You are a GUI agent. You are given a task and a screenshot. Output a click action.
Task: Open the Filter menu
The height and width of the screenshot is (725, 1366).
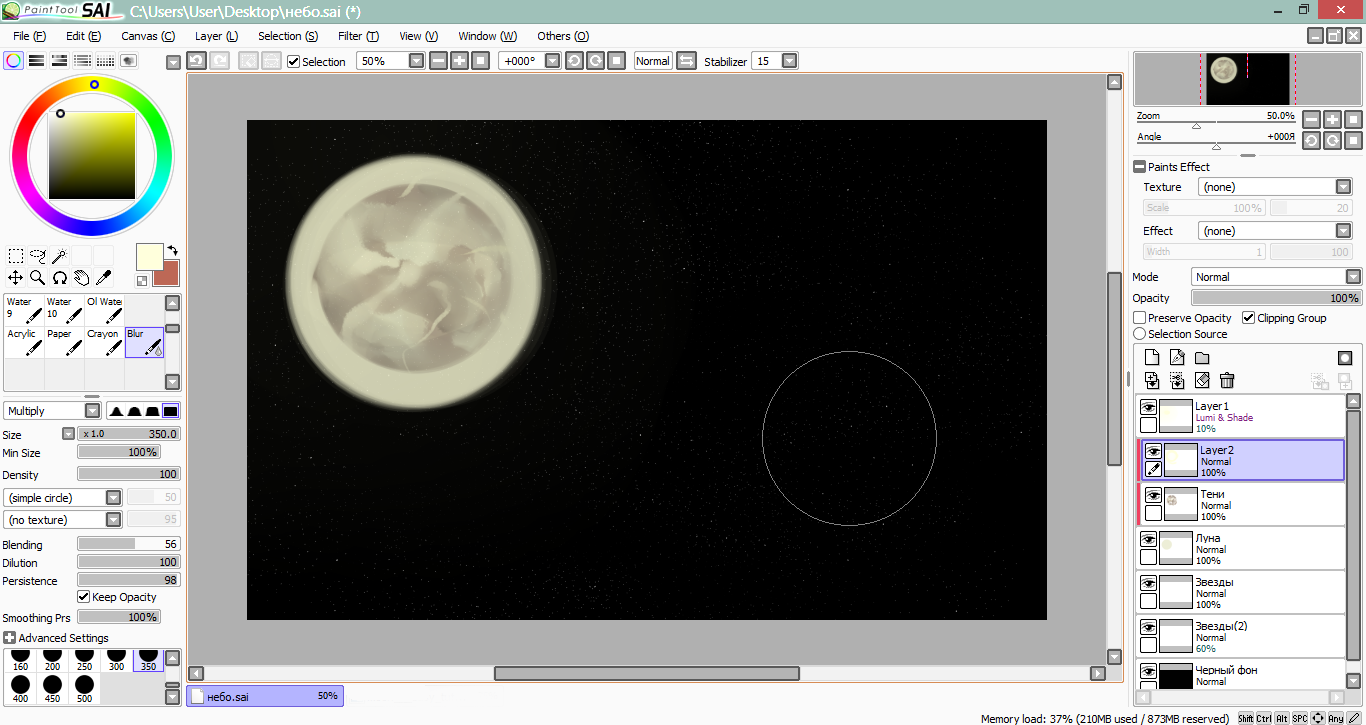358,36
